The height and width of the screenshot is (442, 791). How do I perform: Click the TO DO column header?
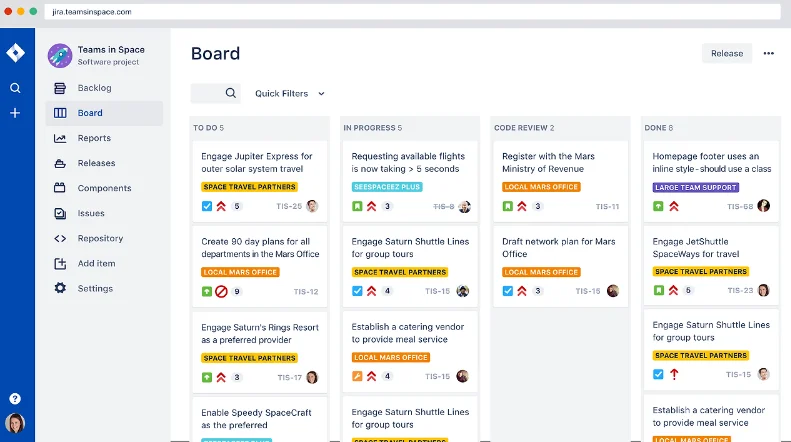point(208,128)
